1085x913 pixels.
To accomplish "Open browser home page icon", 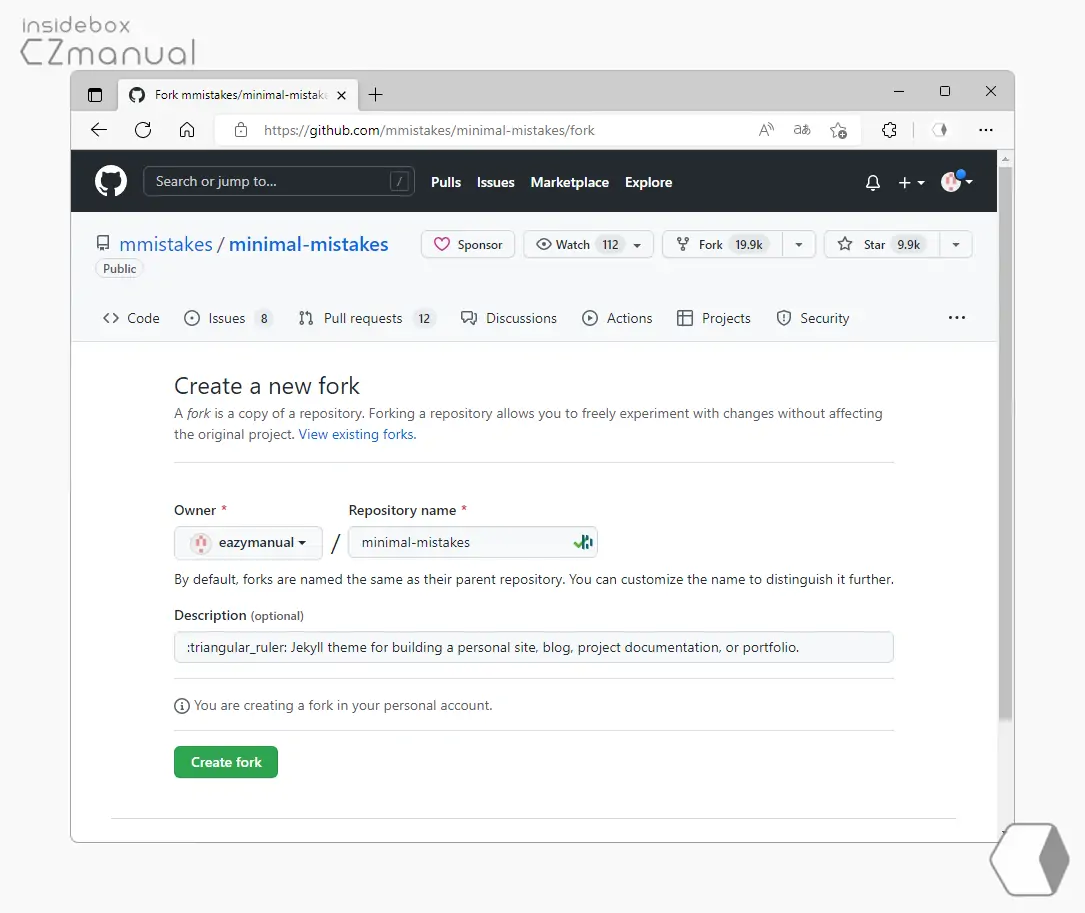I will 187,130.
